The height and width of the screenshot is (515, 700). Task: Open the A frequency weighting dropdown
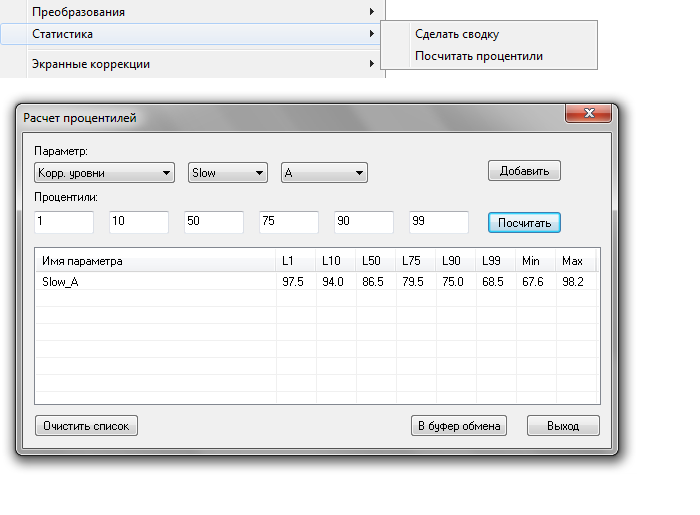pyautogui.click(x=324, y=173)
